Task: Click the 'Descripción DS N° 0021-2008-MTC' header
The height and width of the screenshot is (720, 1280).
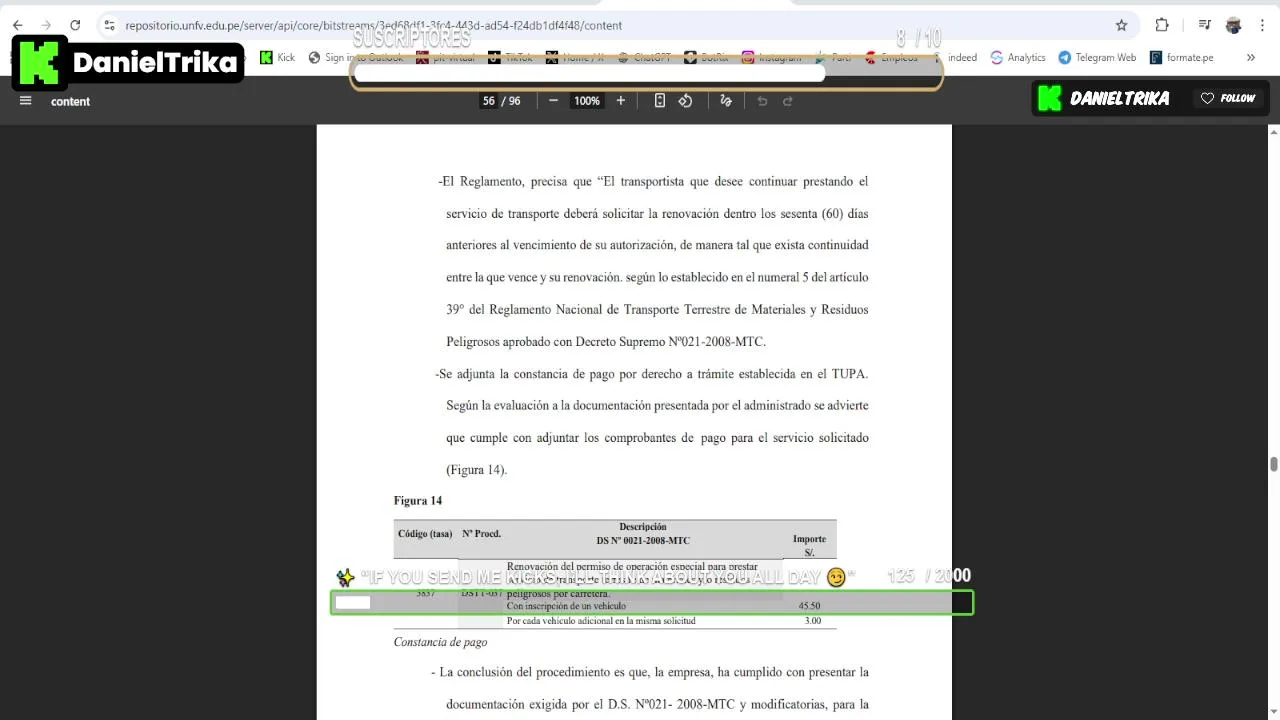Action: pos(643,534)
